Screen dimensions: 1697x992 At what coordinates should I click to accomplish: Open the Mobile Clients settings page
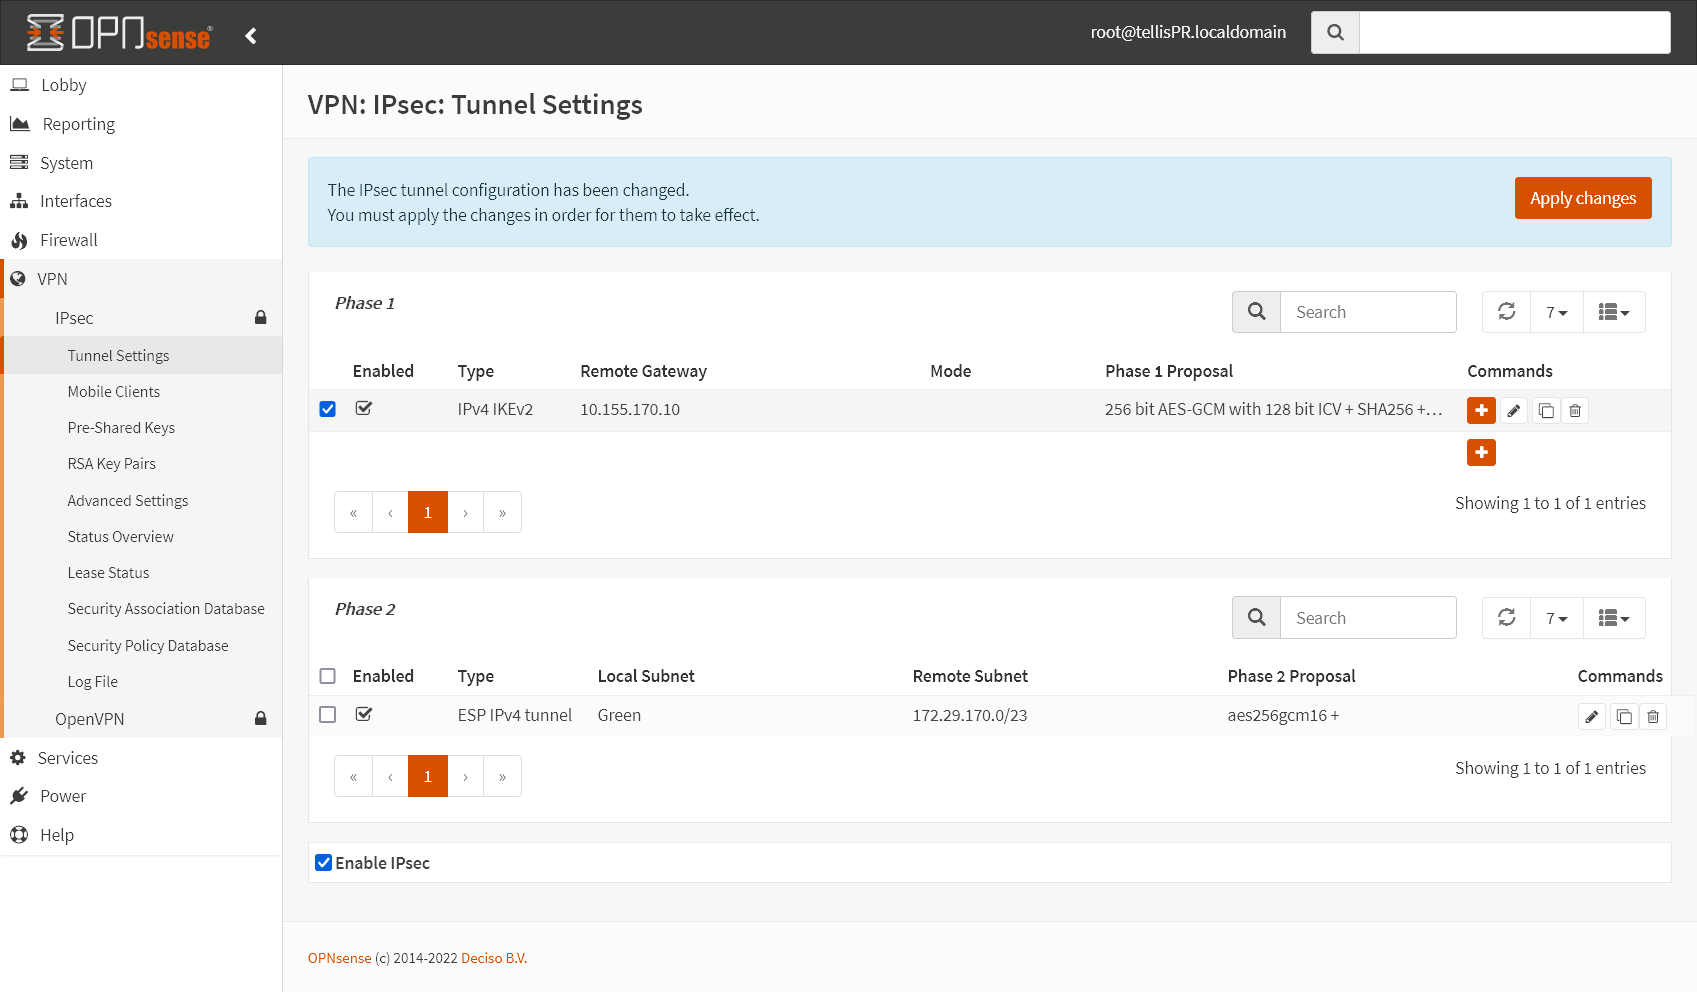point(113,391)
